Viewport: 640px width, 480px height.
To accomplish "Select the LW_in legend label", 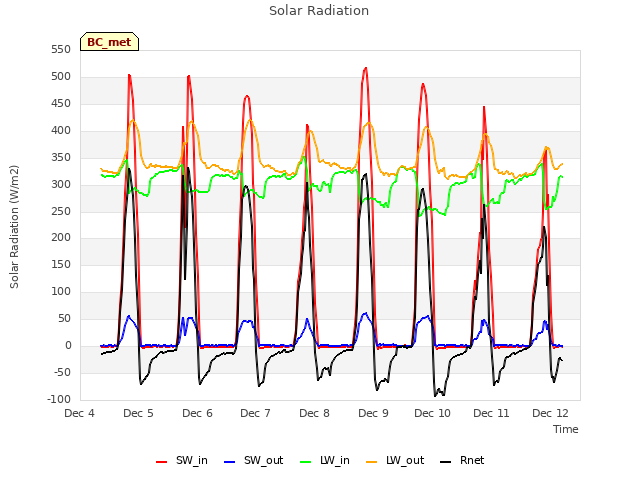I will point(335,460).
